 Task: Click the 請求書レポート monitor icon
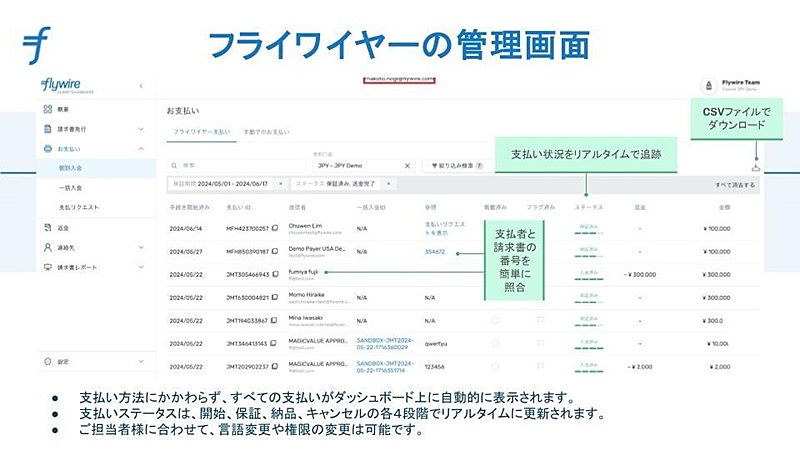[x=48, y=267]
